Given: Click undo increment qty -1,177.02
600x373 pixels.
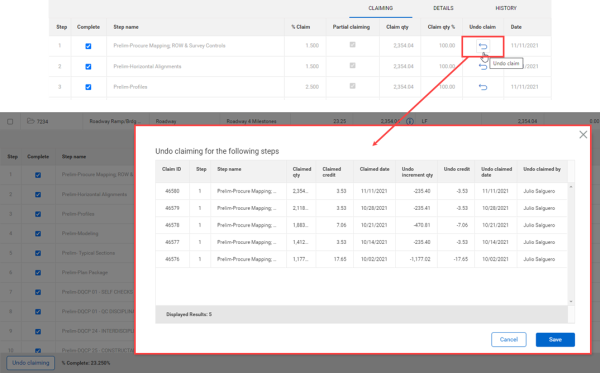Looking at the screenshot, I should (x=420, y=259).
